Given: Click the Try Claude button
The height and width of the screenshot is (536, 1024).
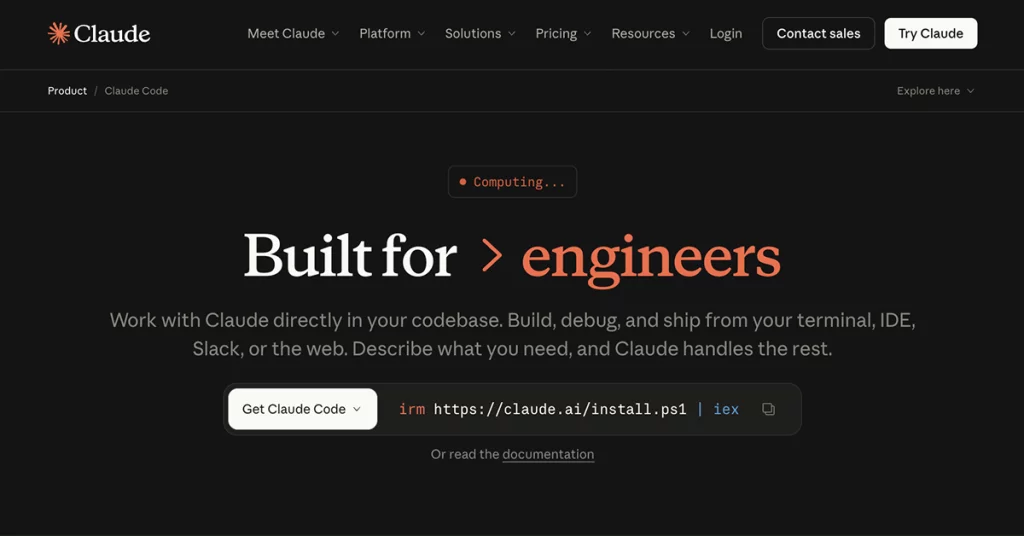Looking at the screenshot, I should (931, 33).
